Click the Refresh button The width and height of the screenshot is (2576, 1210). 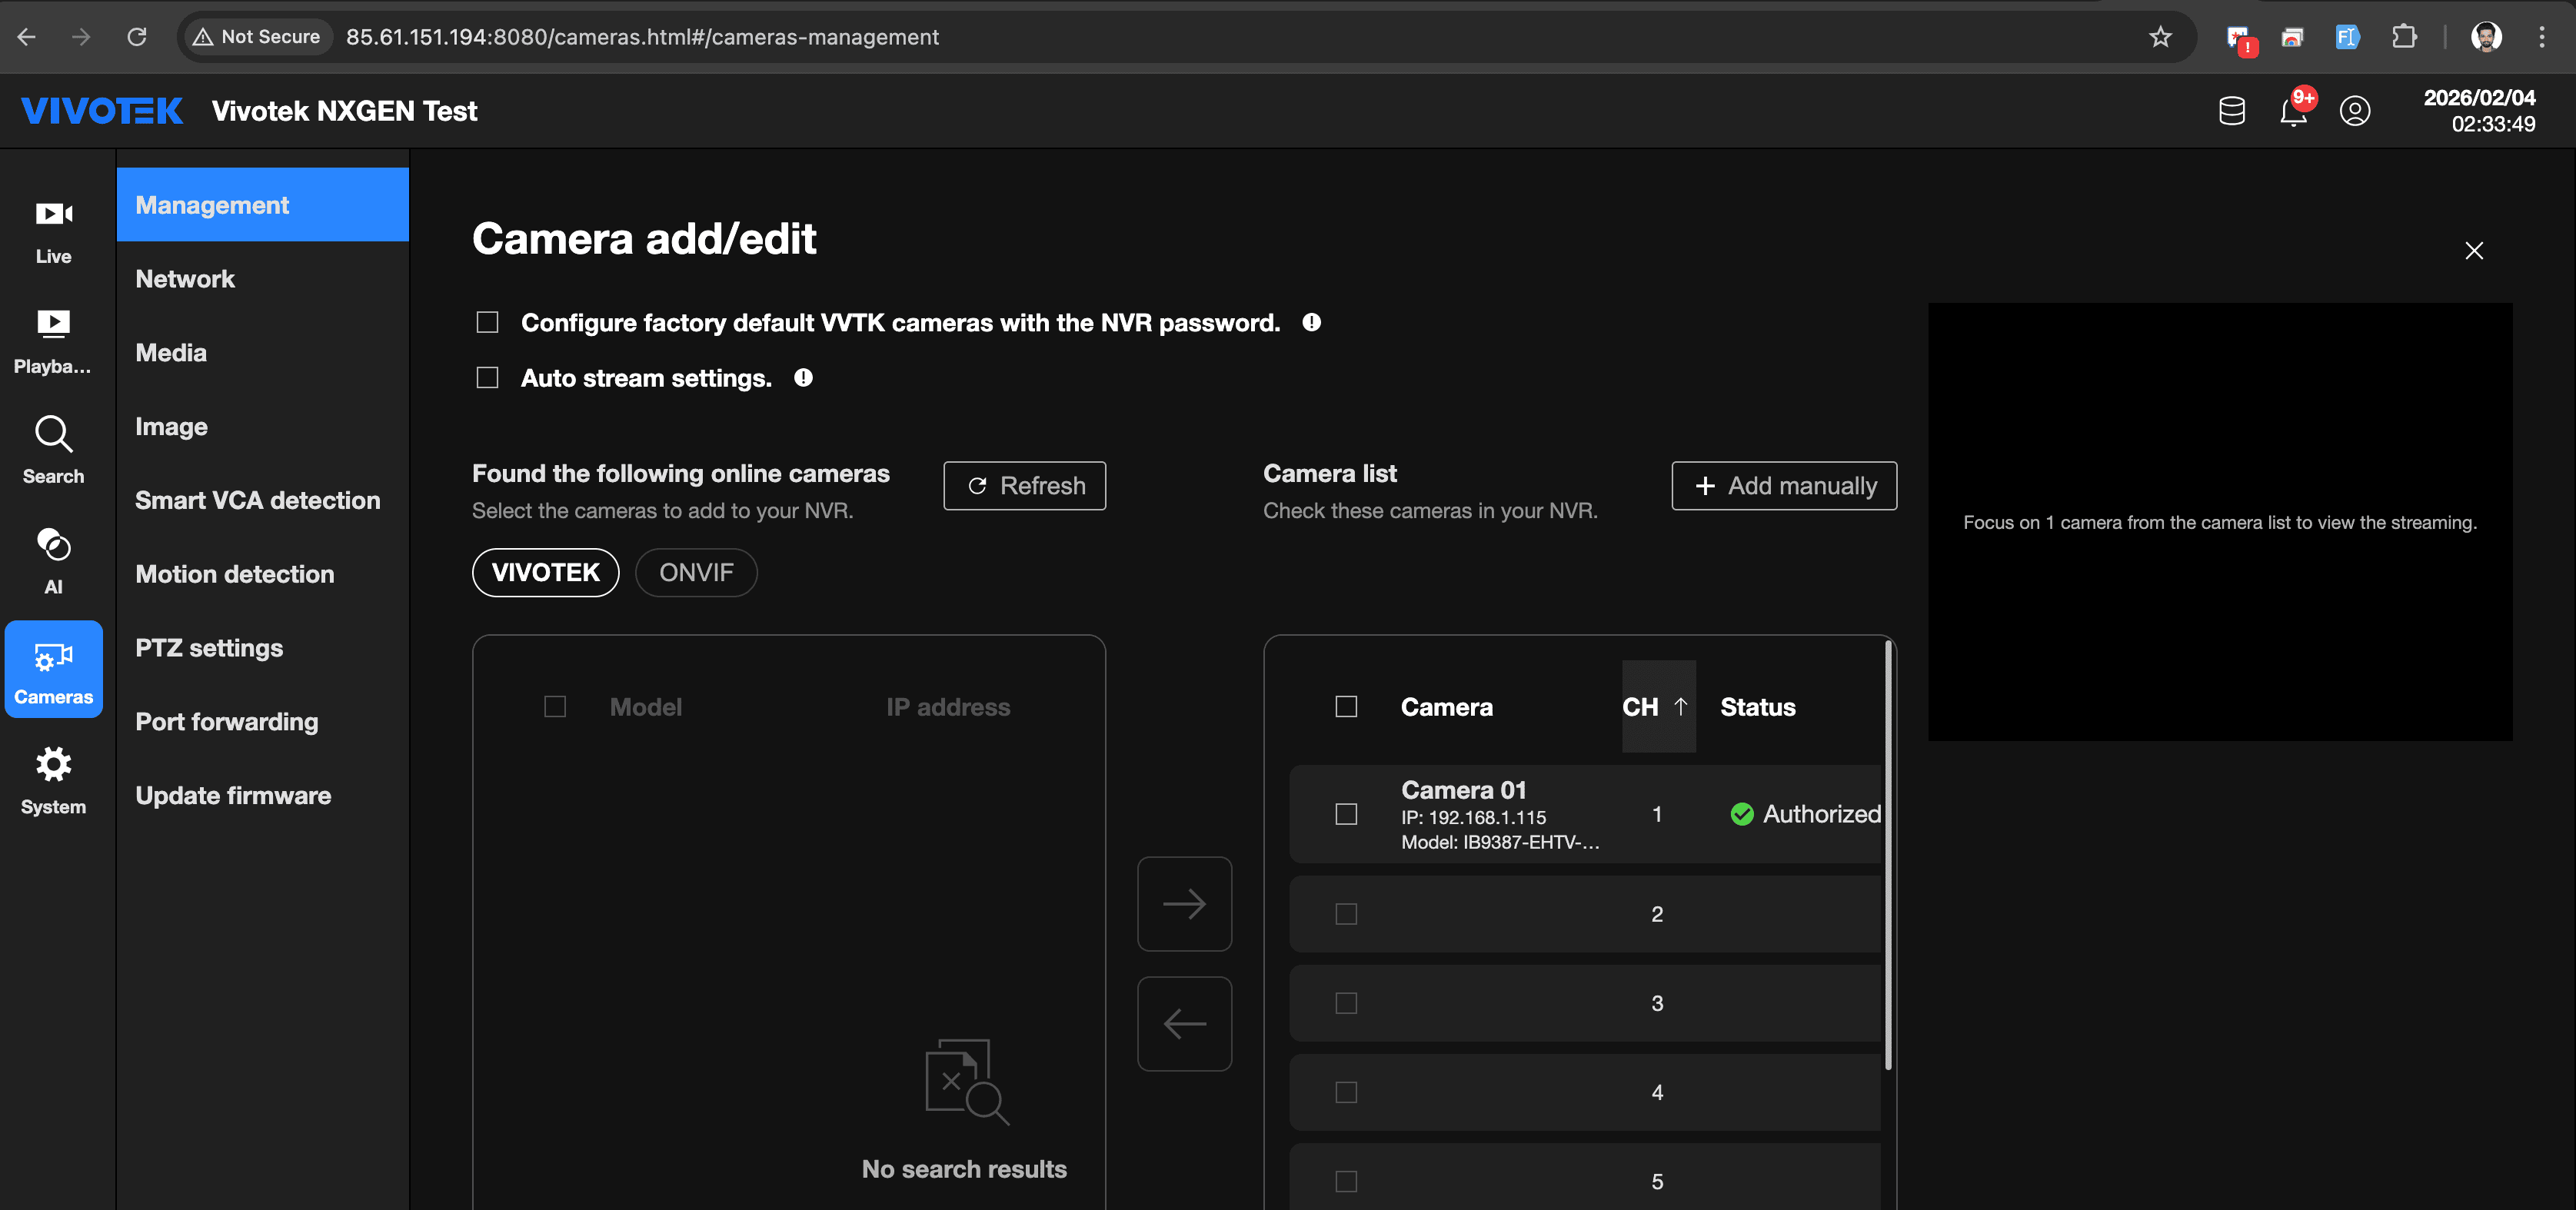[x=1024, y=486]
